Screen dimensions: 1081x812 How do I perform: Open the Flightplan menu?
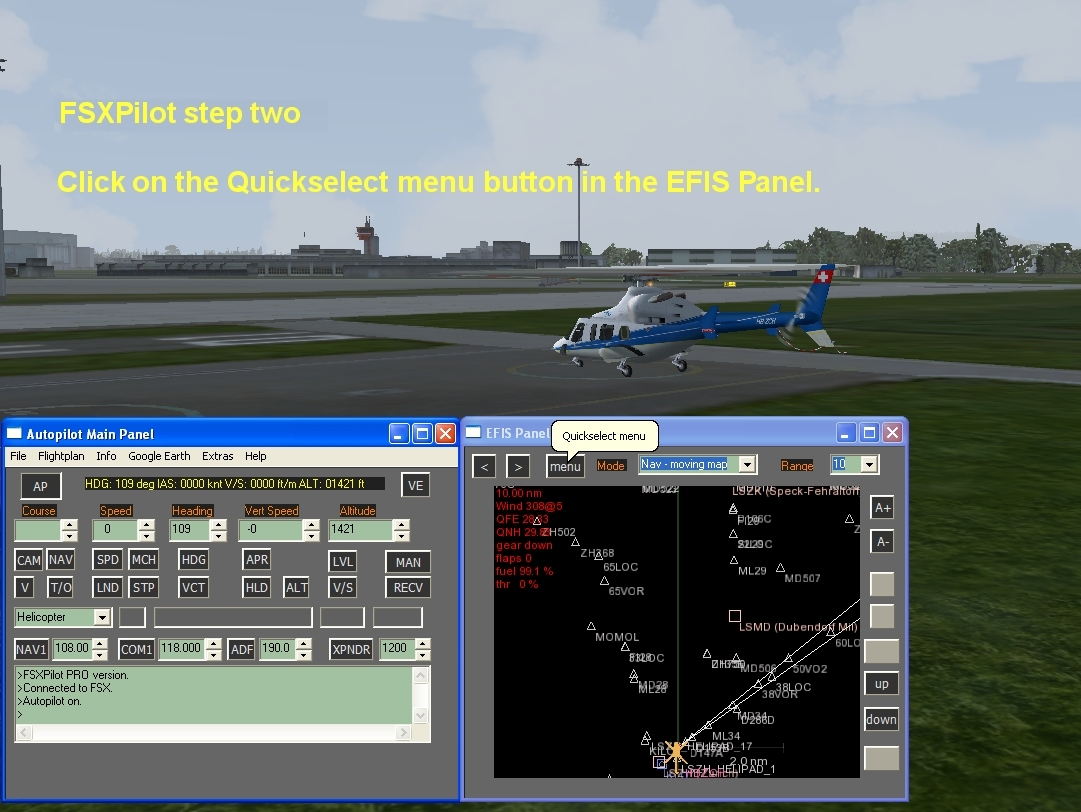pos(61,456)
